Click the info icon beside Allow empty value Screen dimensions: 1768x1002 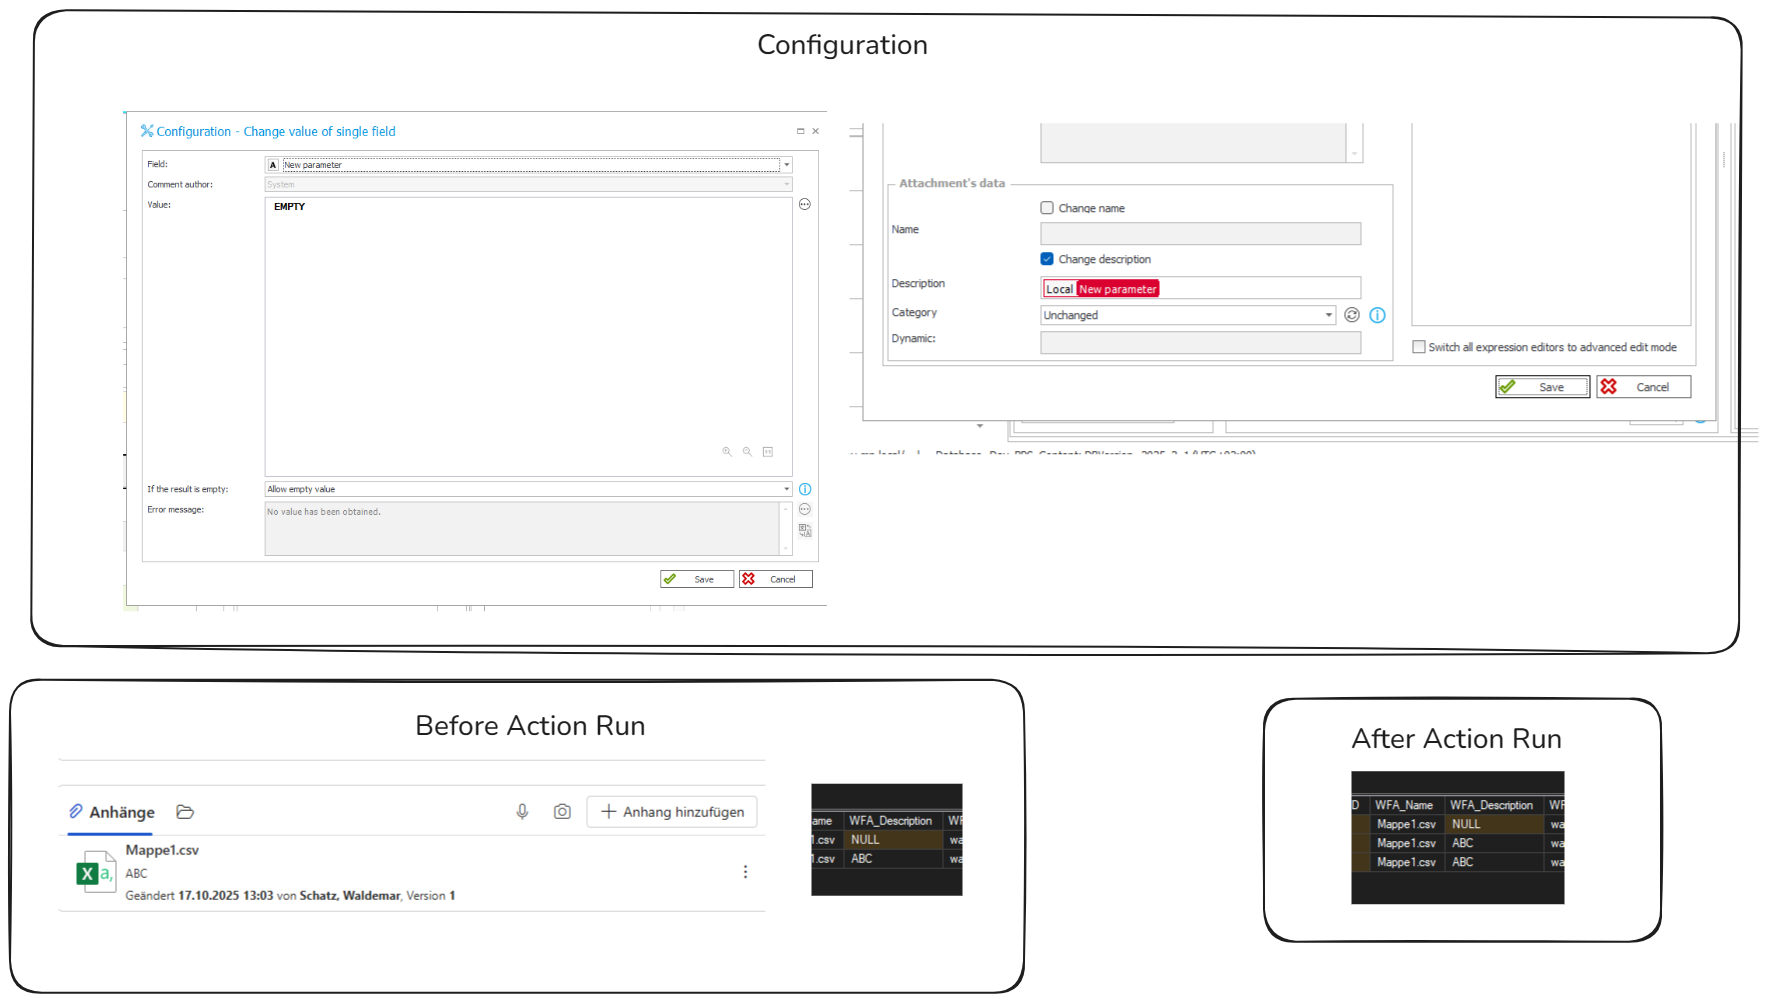805,489
